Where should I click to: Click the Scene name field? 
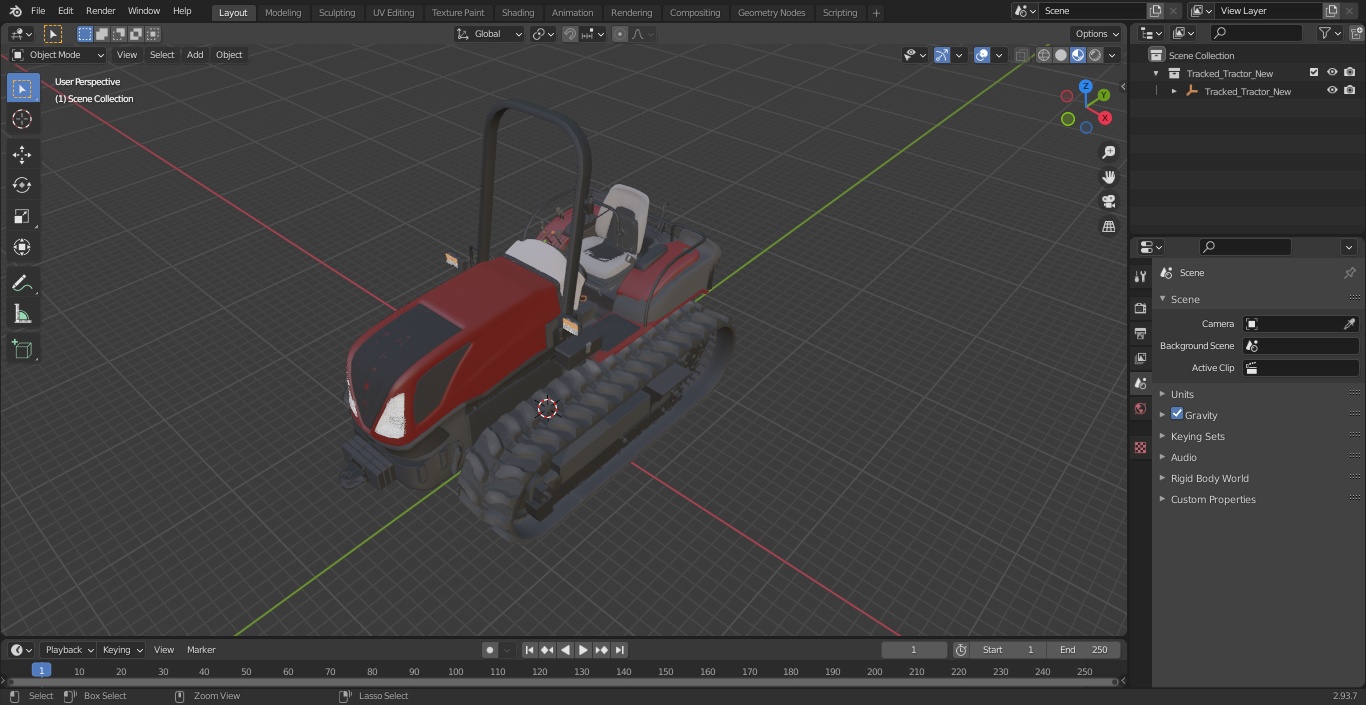[1094, 10]
